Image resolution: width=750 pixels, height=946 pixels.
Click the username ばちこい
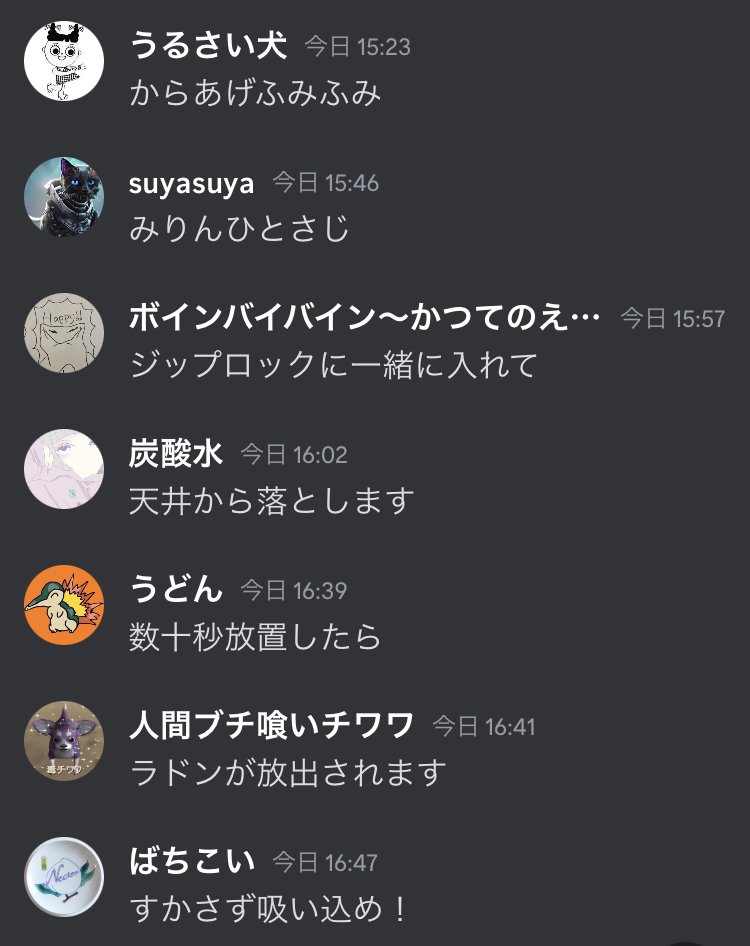coord(192,861)
